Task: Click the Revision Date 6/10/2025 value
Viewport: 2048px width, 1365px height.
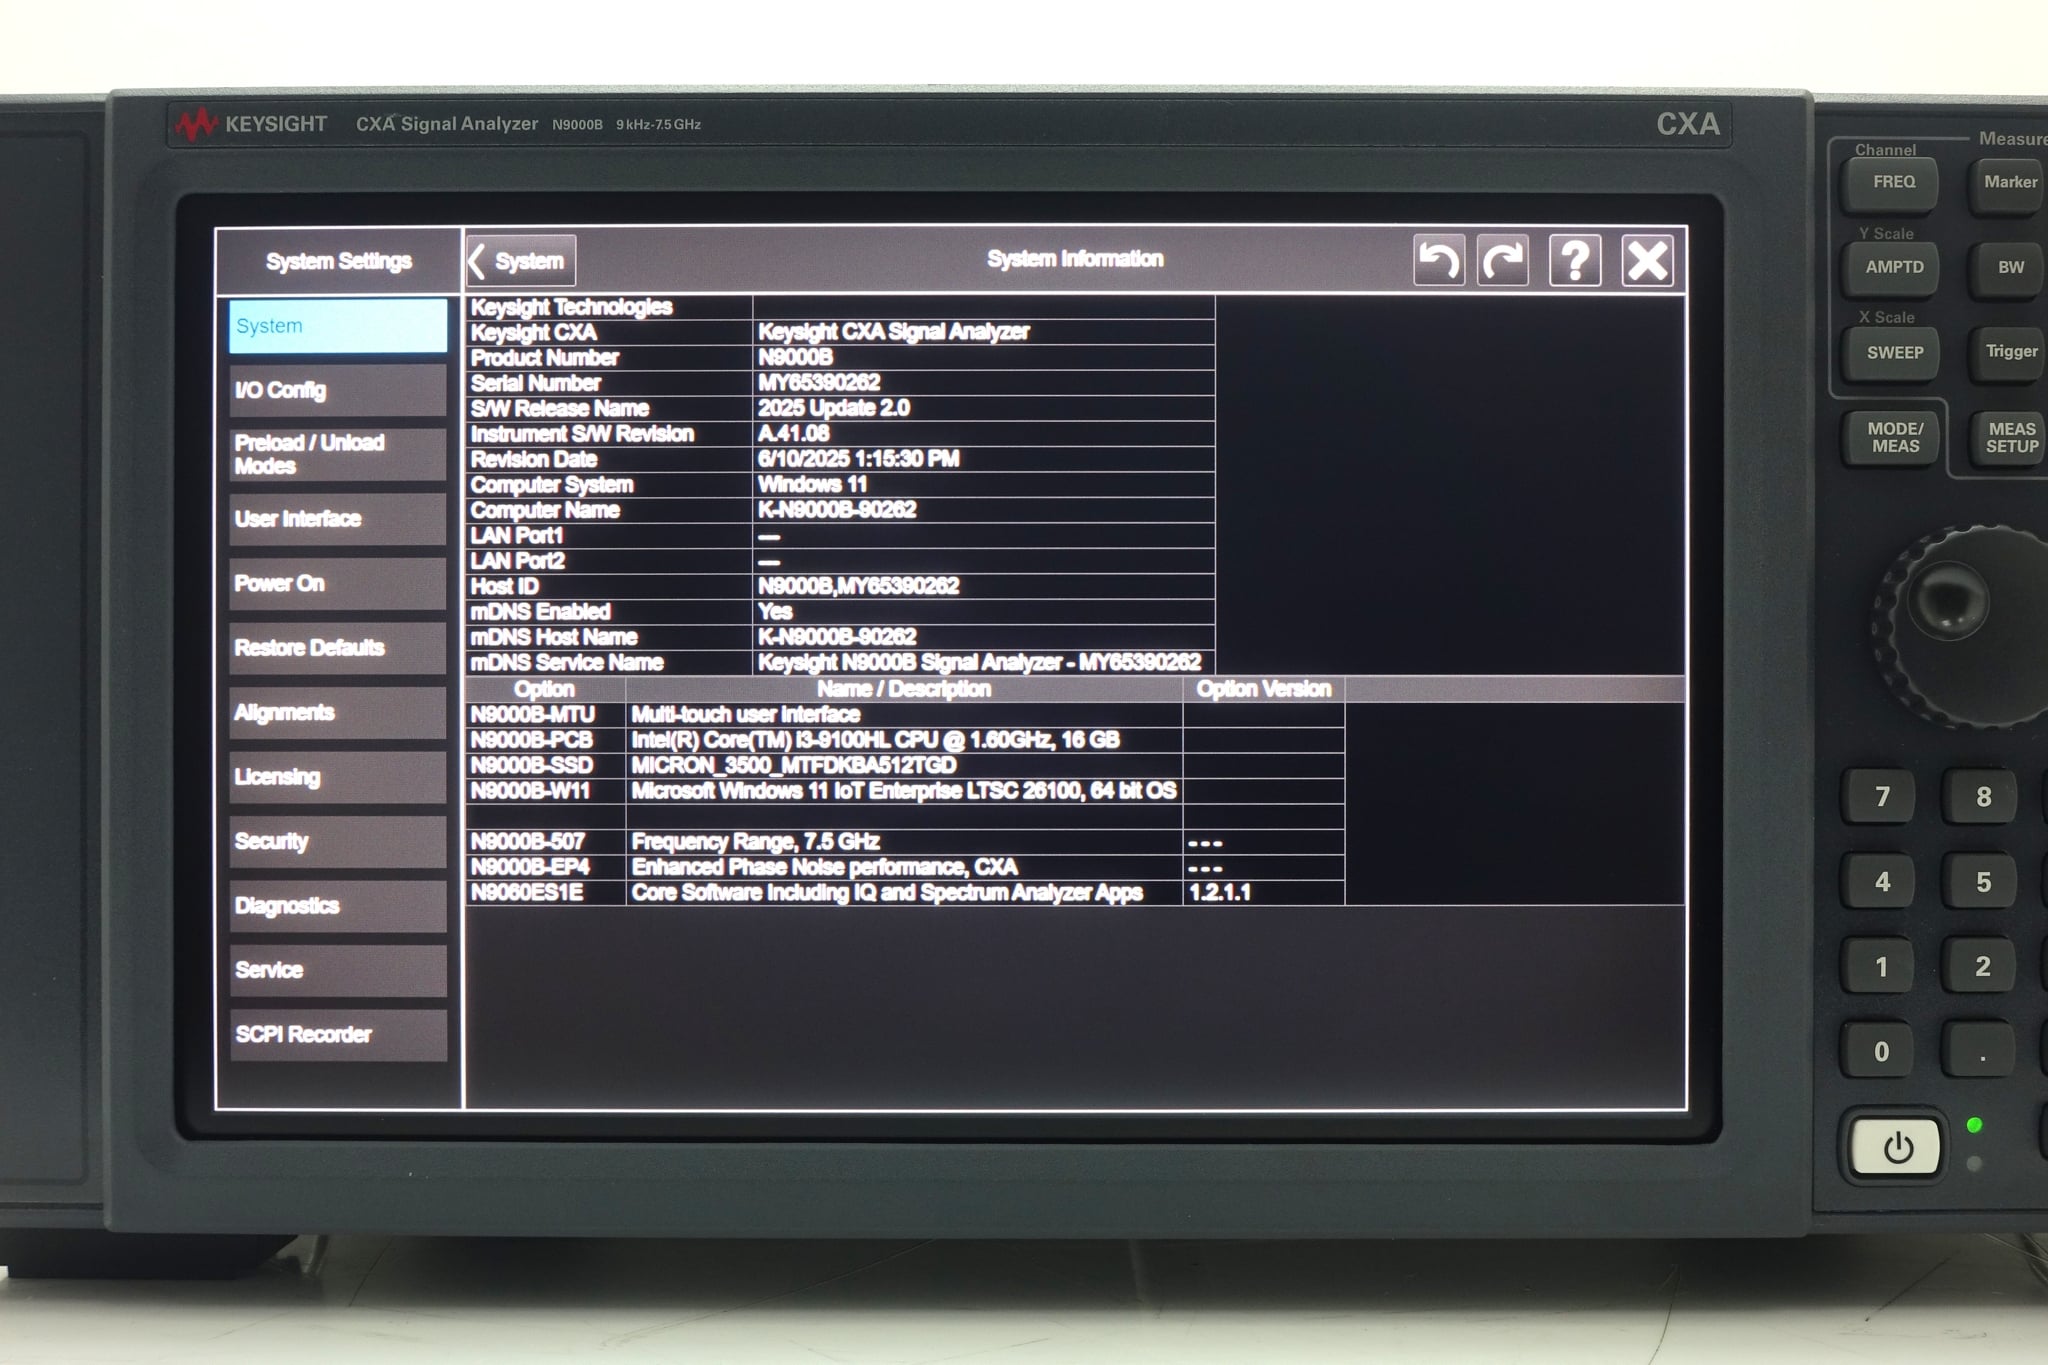Action: pyautogui.click(x=858, y=459)
